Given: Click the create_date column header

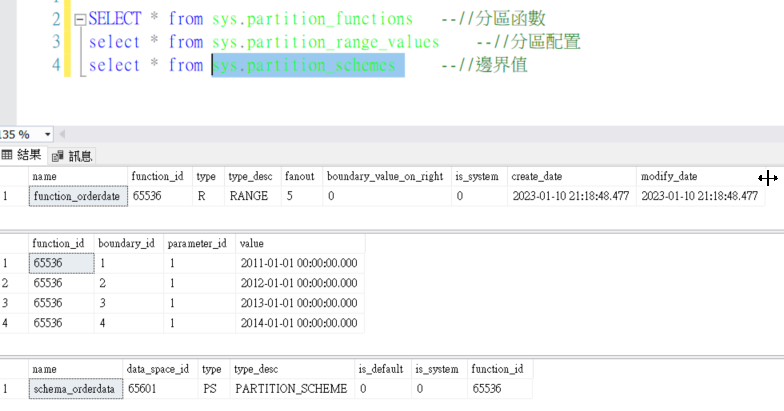Looking at the screenshot, I should (x=572, y=176).
